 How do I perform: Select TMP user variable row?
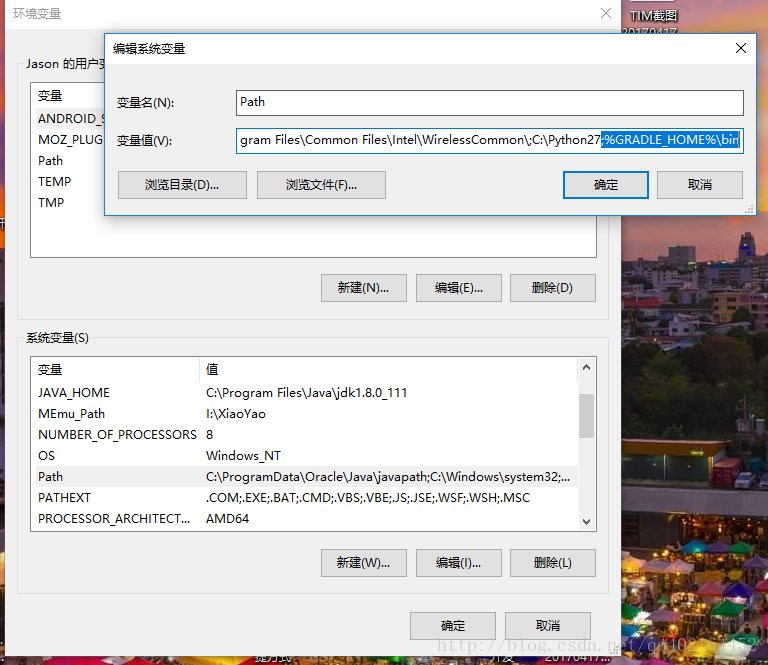click(x=68, y=203)
